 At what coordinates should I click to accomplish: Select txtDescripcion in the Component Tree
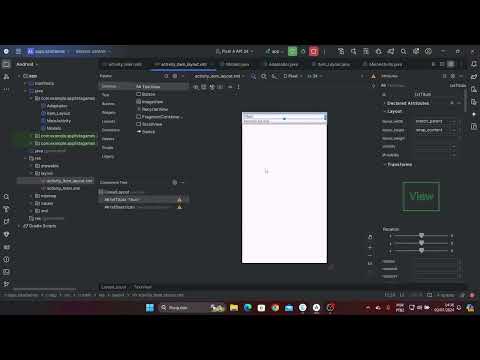pyautogui.click(x=119, y=207)
